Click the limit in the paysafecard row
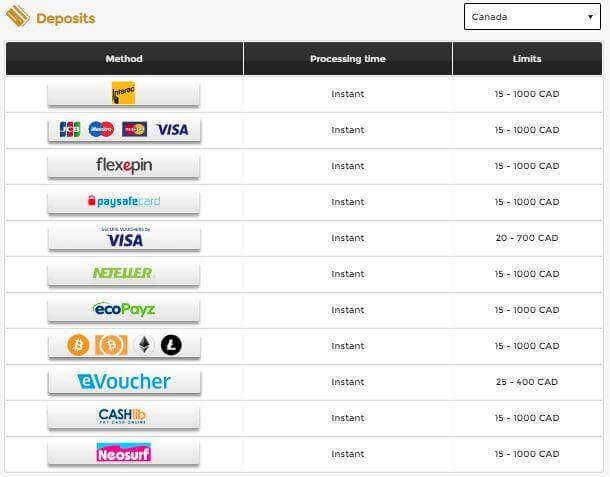Image resolution: width=610 pixels, height=477 pixels. tap(527, 202)
